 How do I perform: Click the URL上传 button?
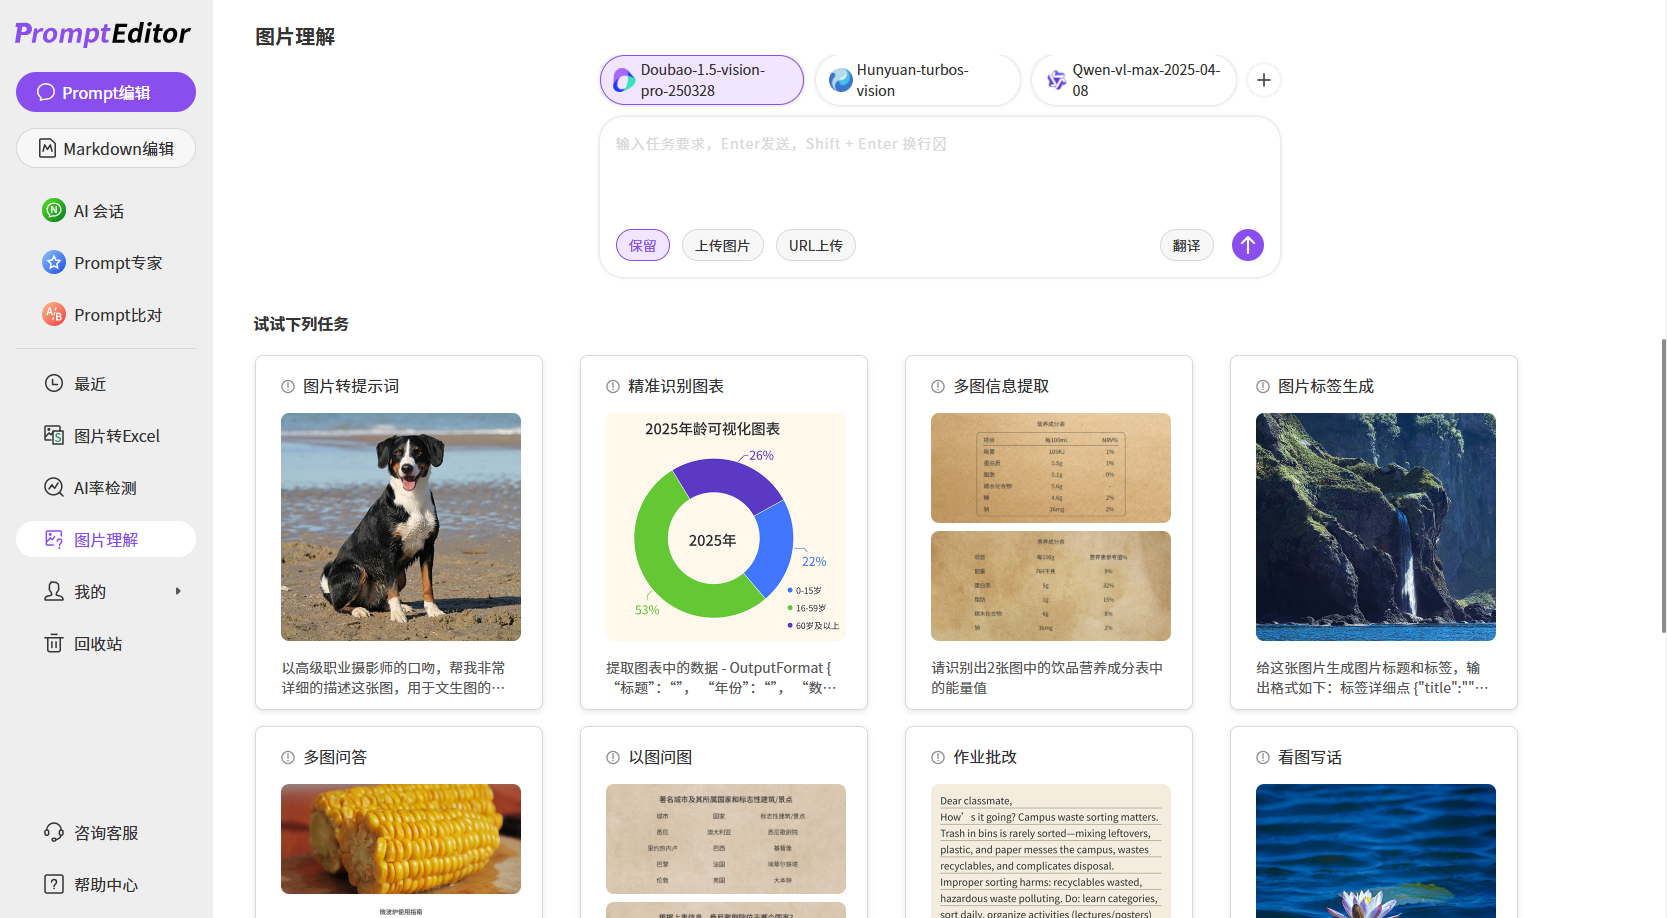(x=815, y=246)
